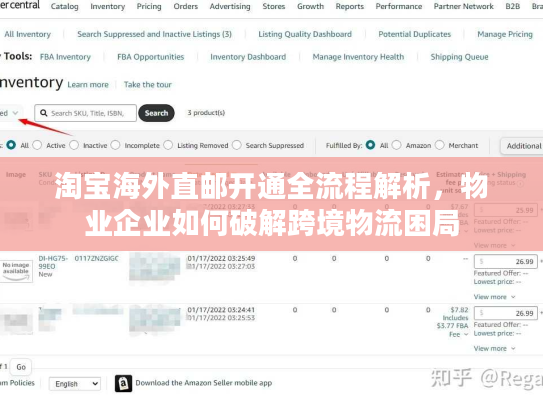Open the Performance menu
This screenshot has width=543, height=408.
click(399, 6)
